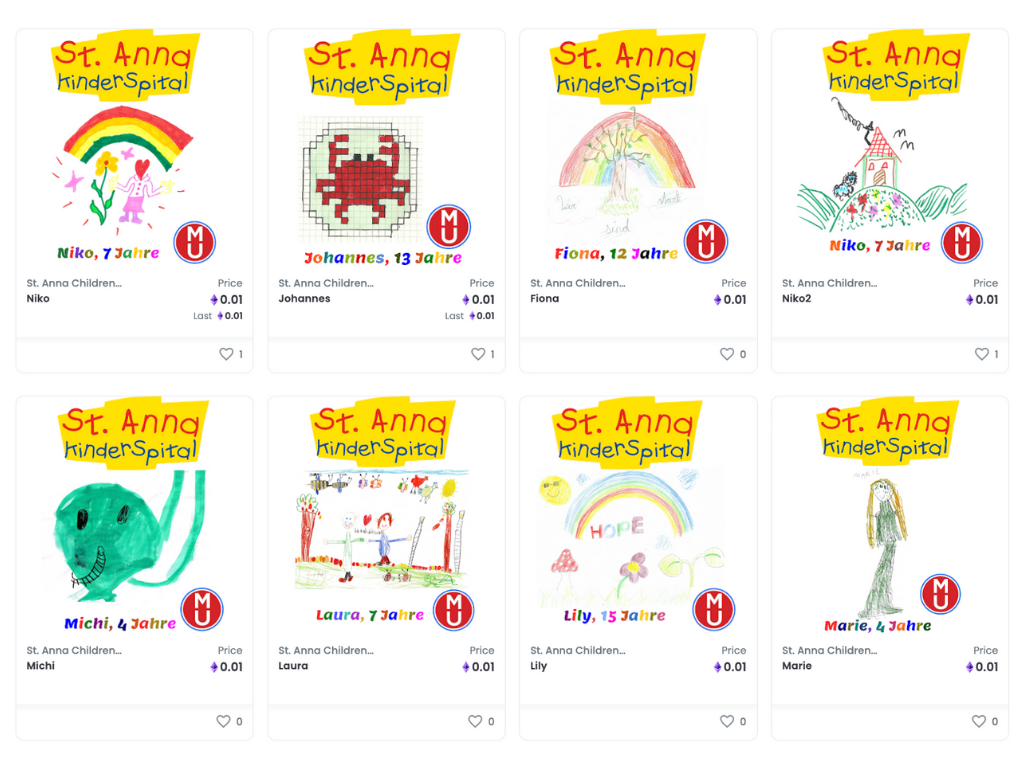1024x768 pixels.
Task: Open collection link above Laura title
Action: coord(326,650)
